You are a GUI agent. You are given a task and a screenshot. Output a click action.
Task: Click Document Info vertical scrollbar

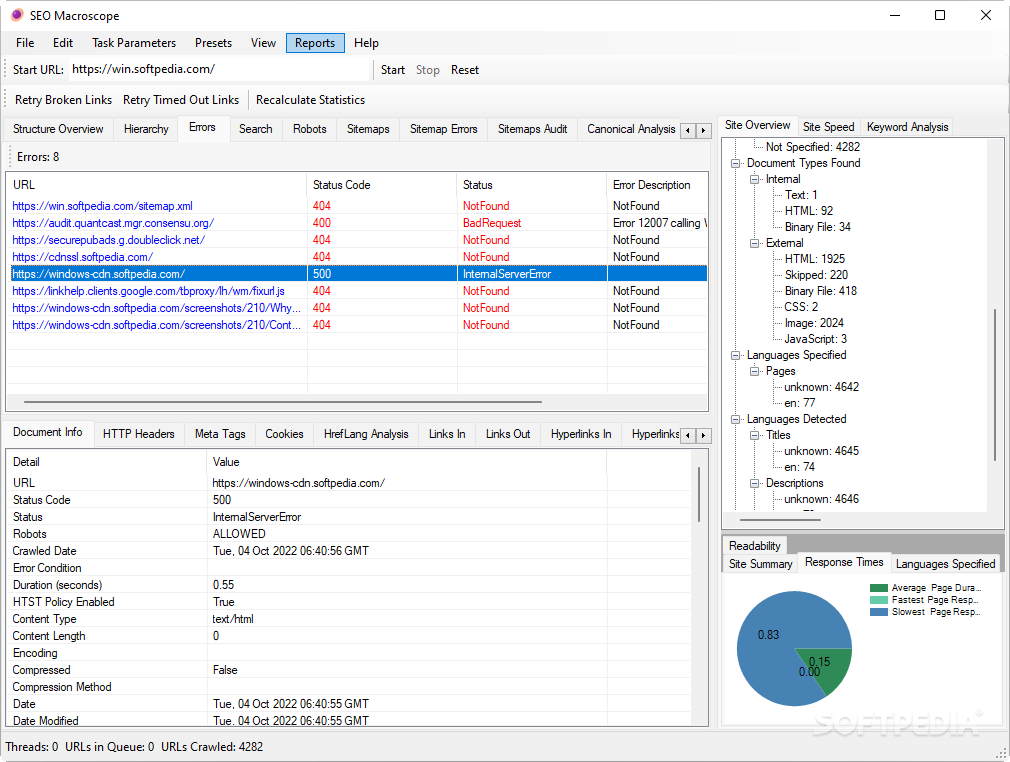click(x=699, y=493)
